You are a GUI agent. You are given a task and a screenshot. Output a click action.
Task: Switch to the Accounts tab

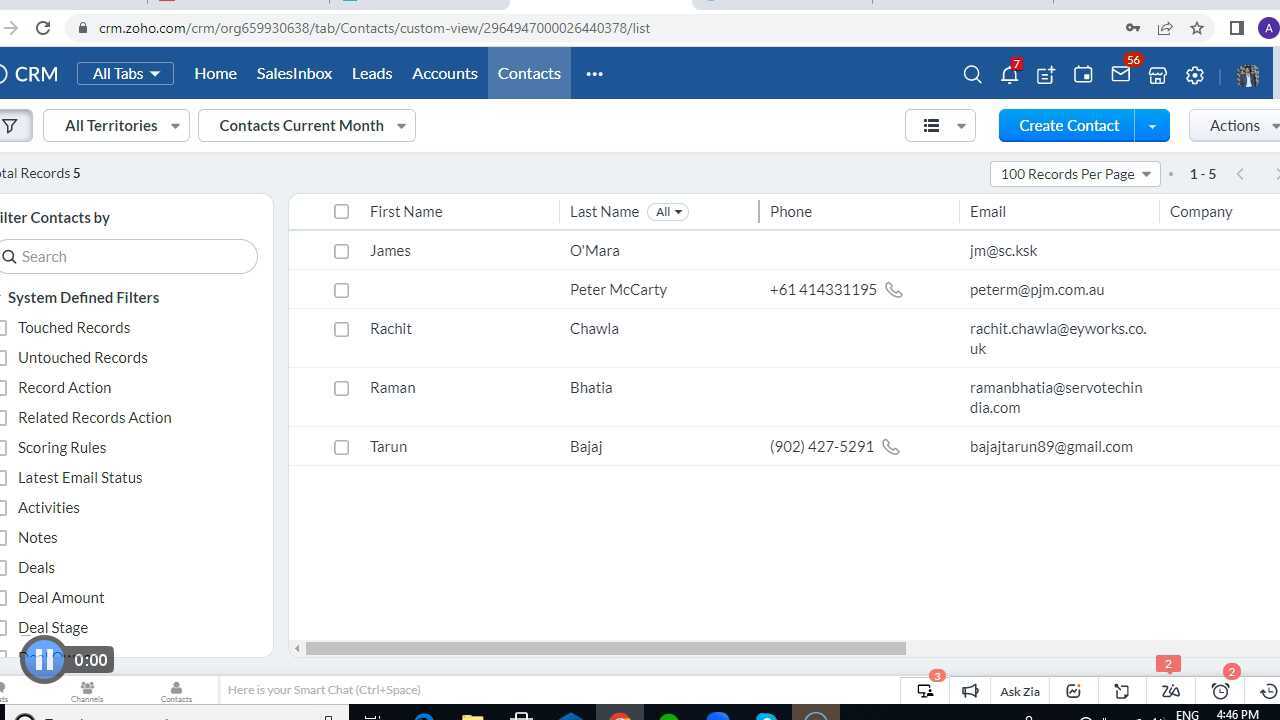(x=444, y=73)
